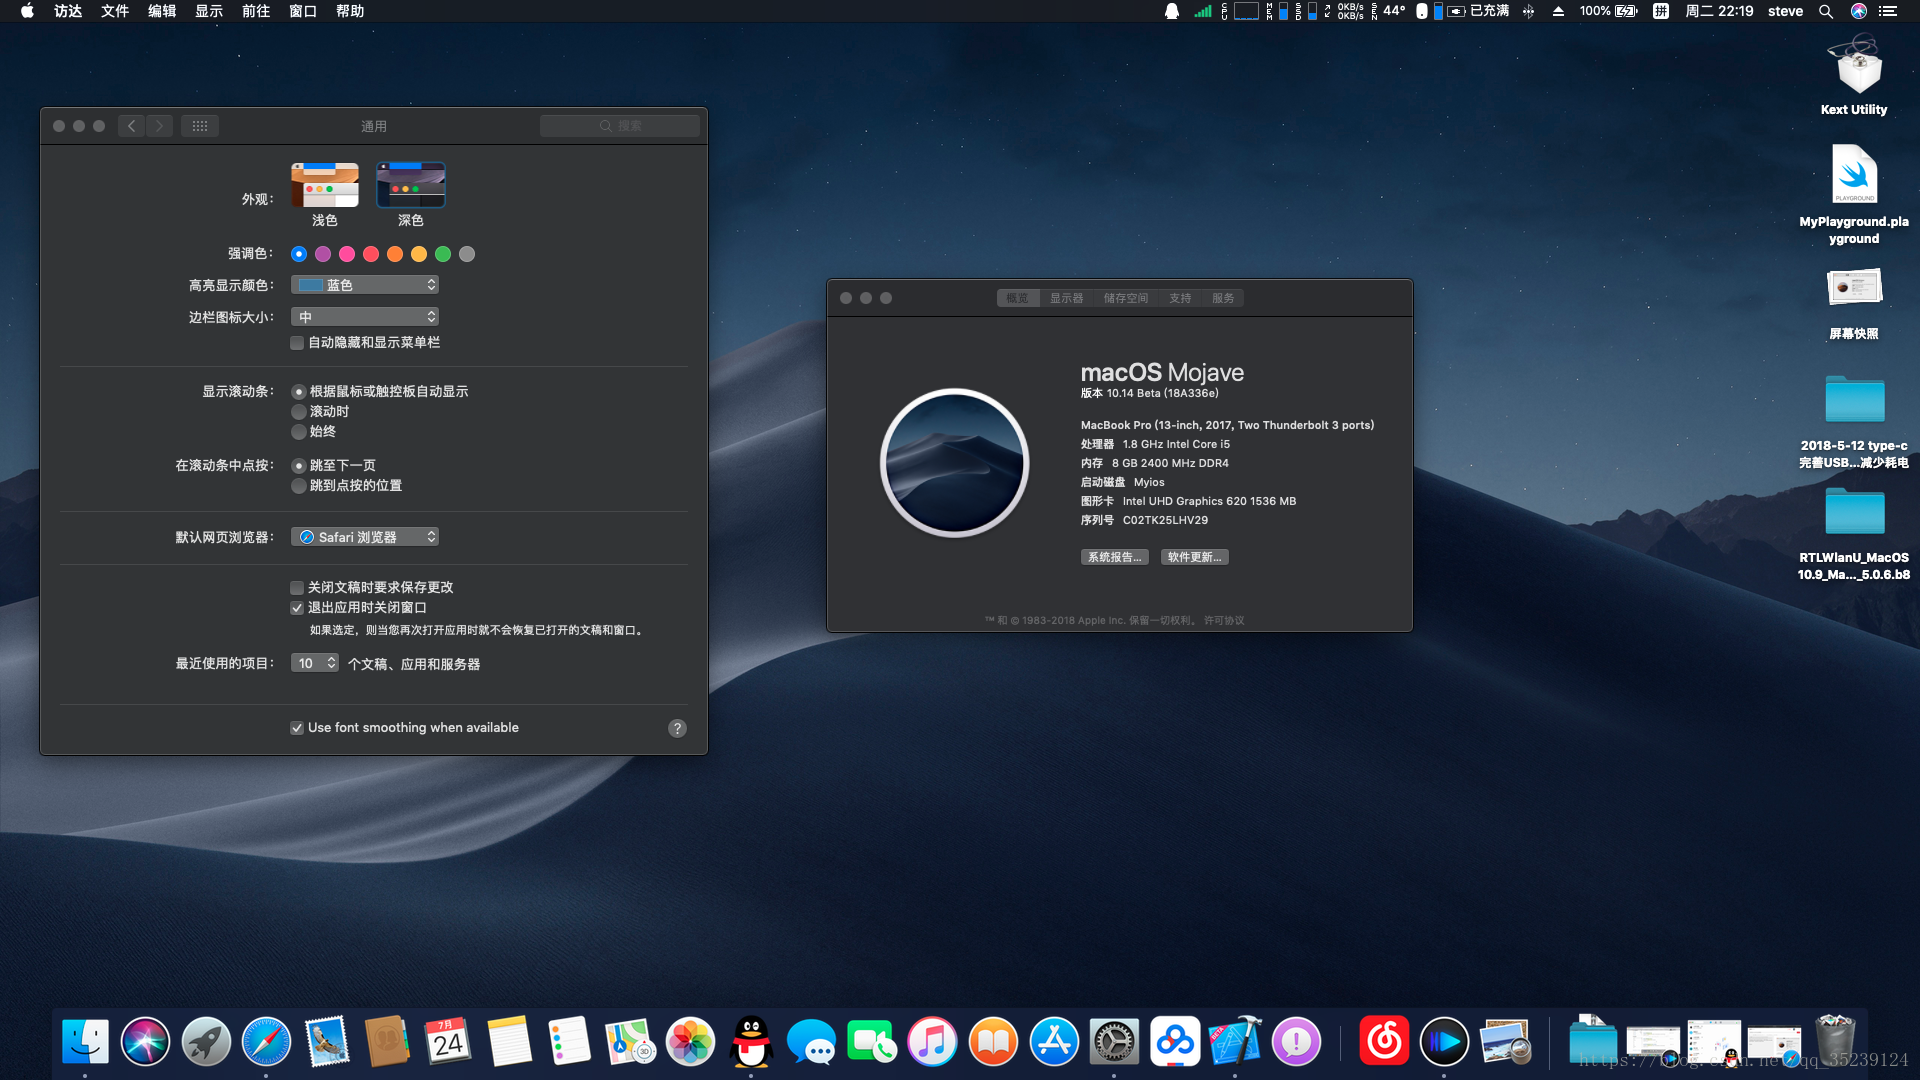
Task: Choose 浅色 light appearance thumbnail
Action: pos(325,185)
